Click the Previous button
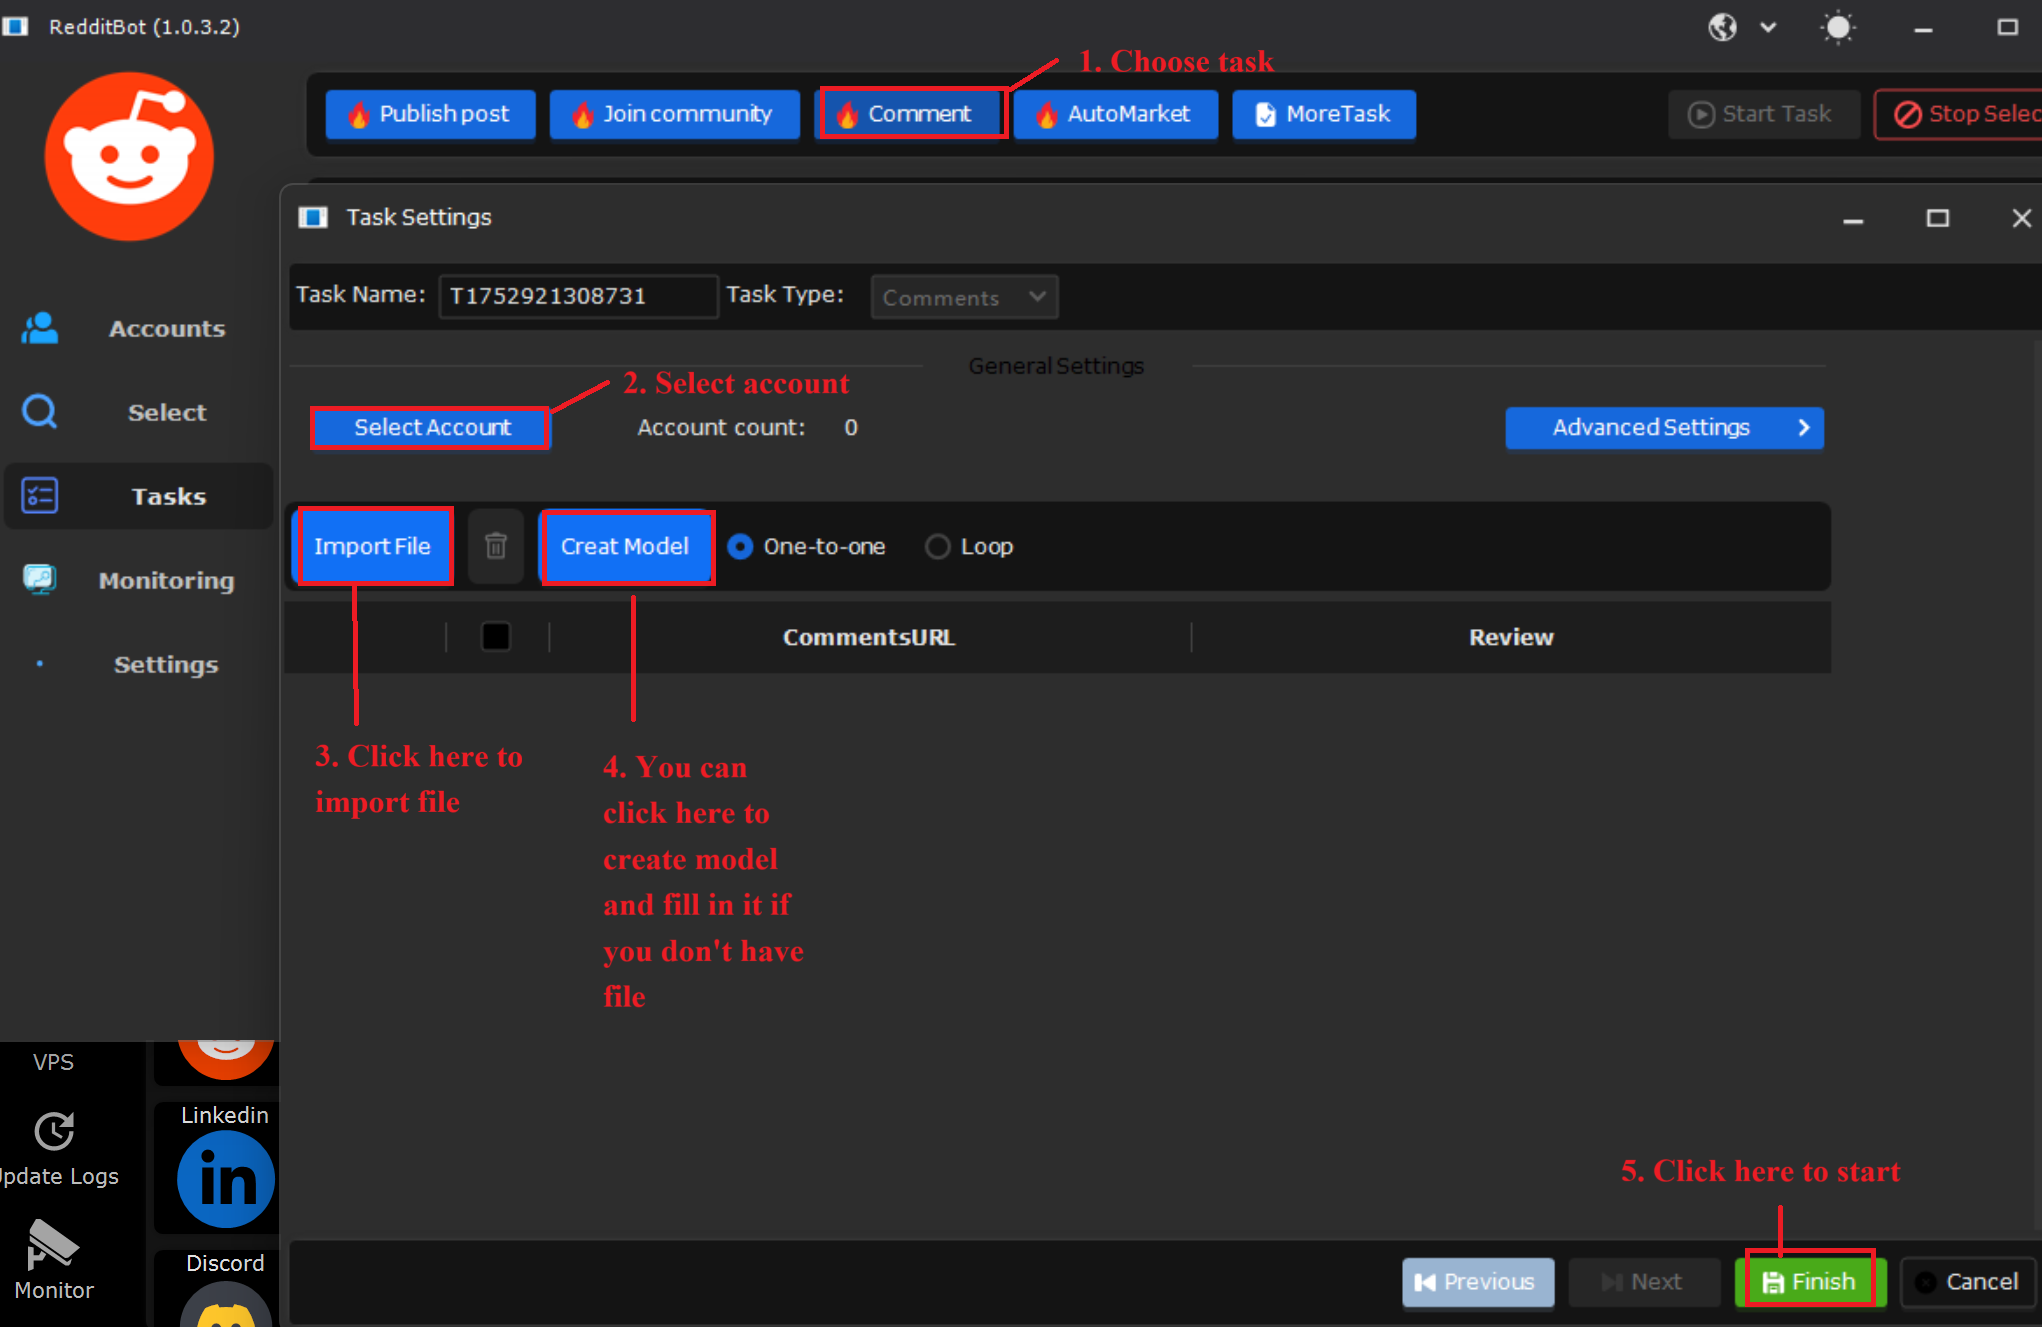The image size is (2042, 1327). pyautogui.click(x=1478, y=1282)
